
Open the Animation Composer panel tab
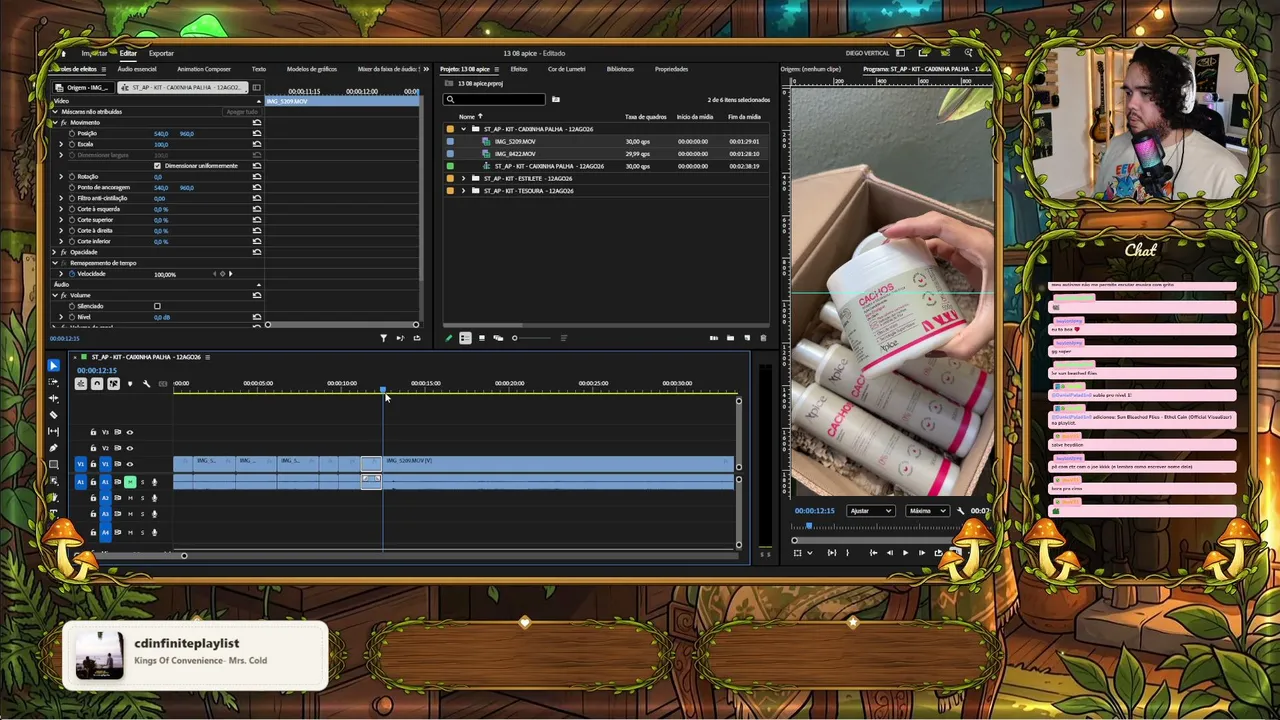tap(204, 69)
